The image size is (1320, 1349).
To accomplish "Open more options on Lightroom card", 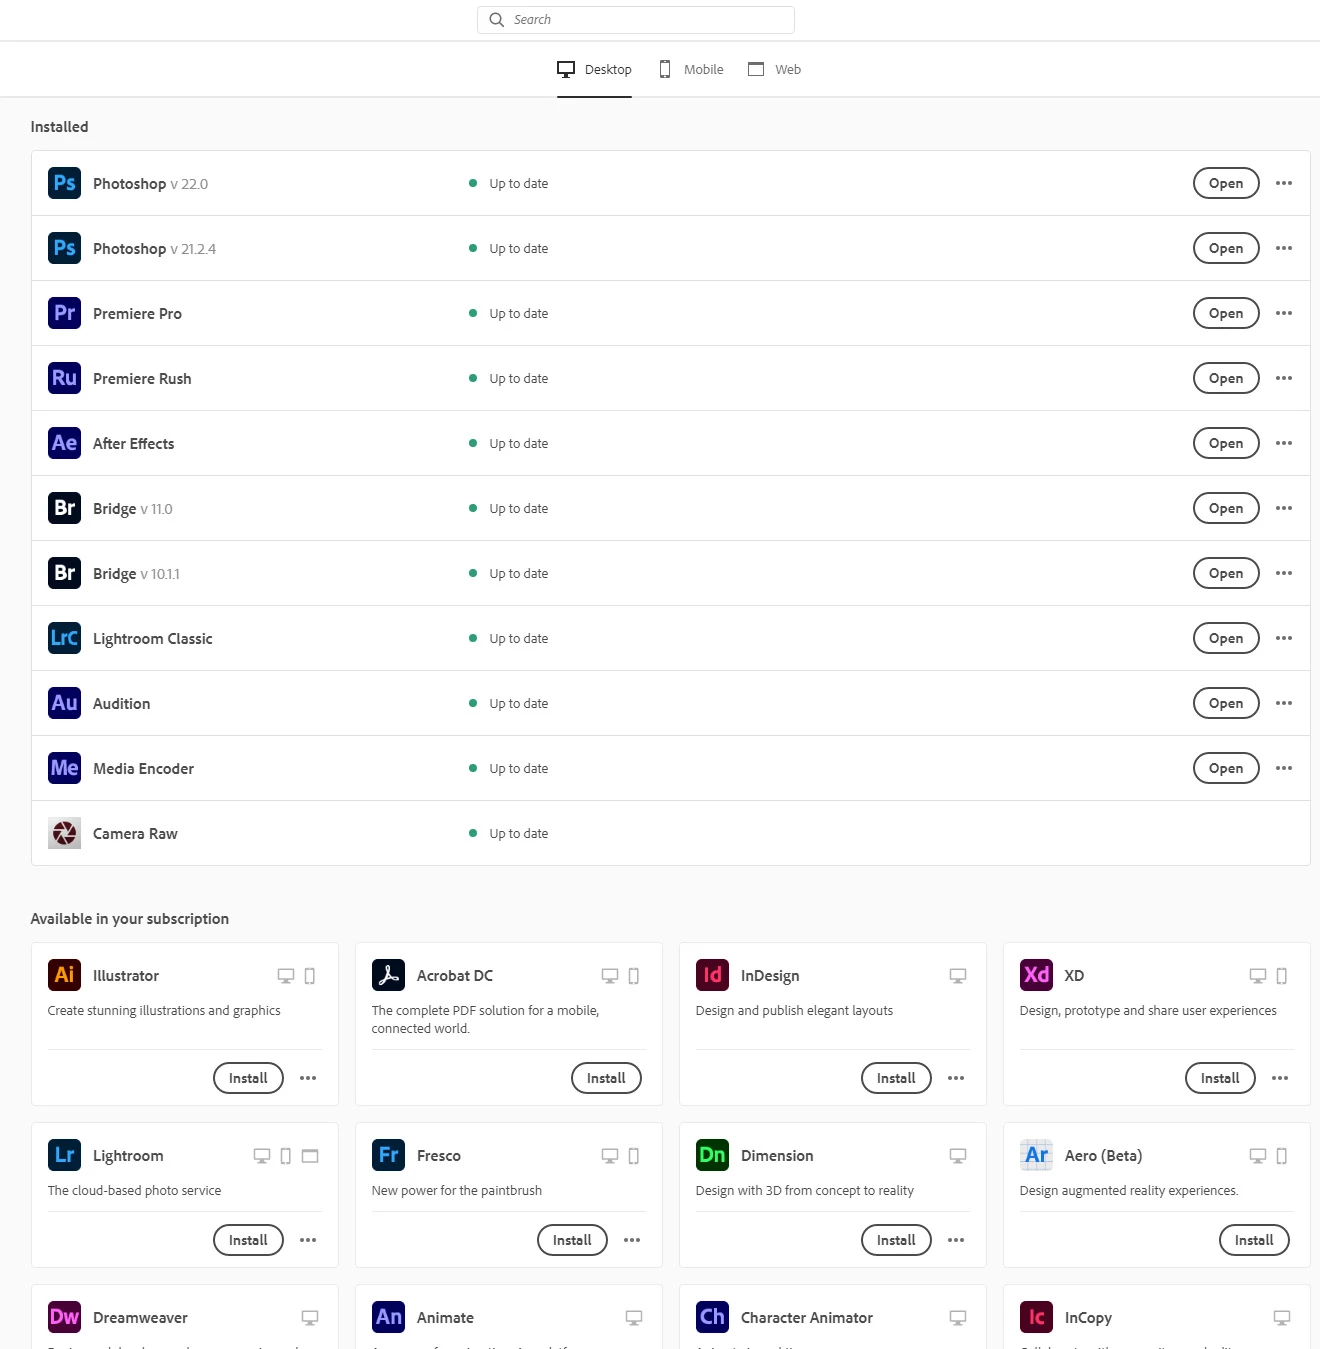I will coord(308,1240).
